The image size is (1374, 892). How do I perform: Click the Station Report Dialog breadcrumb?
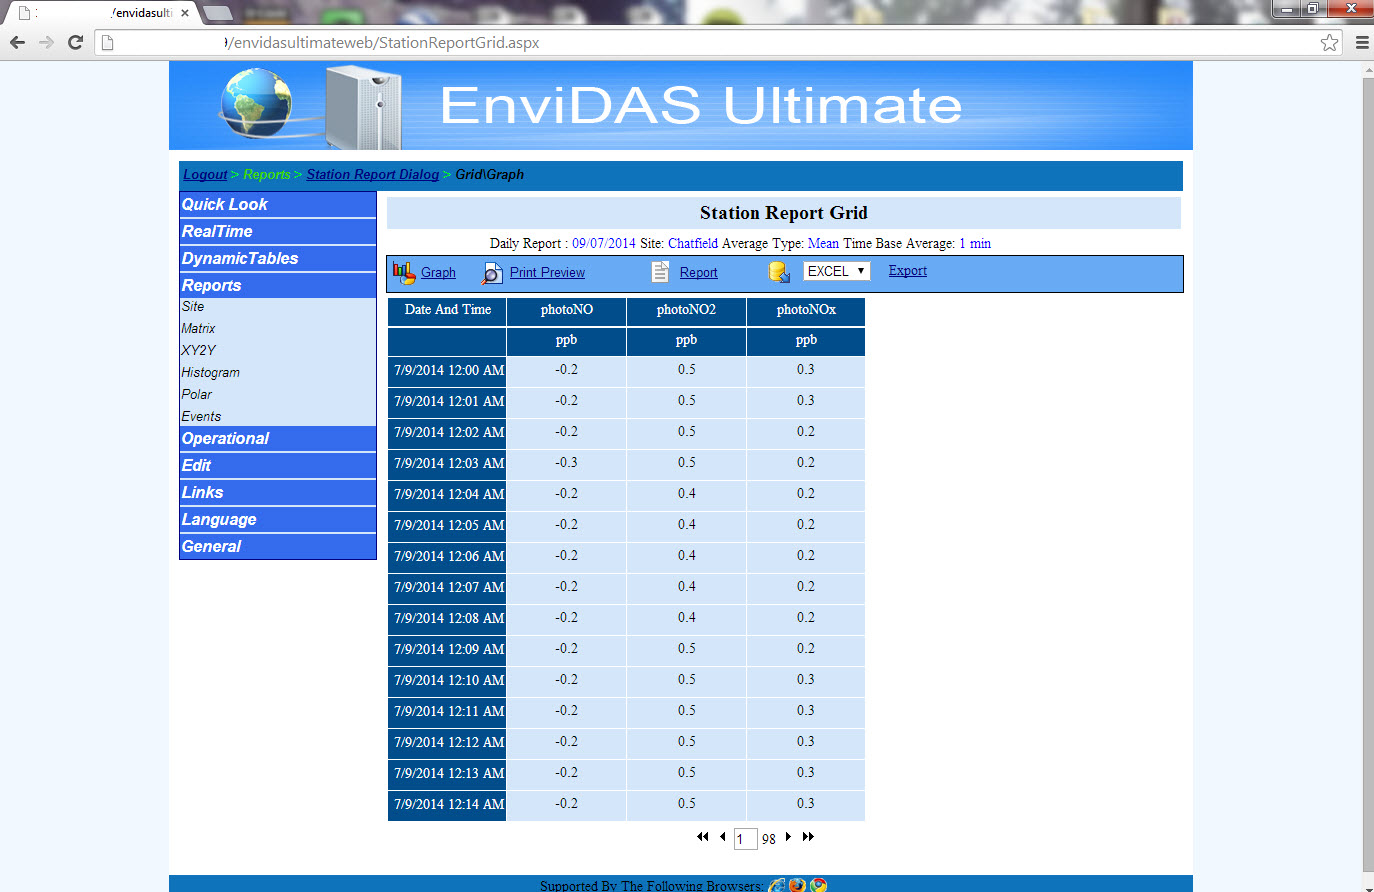[372, 174]
